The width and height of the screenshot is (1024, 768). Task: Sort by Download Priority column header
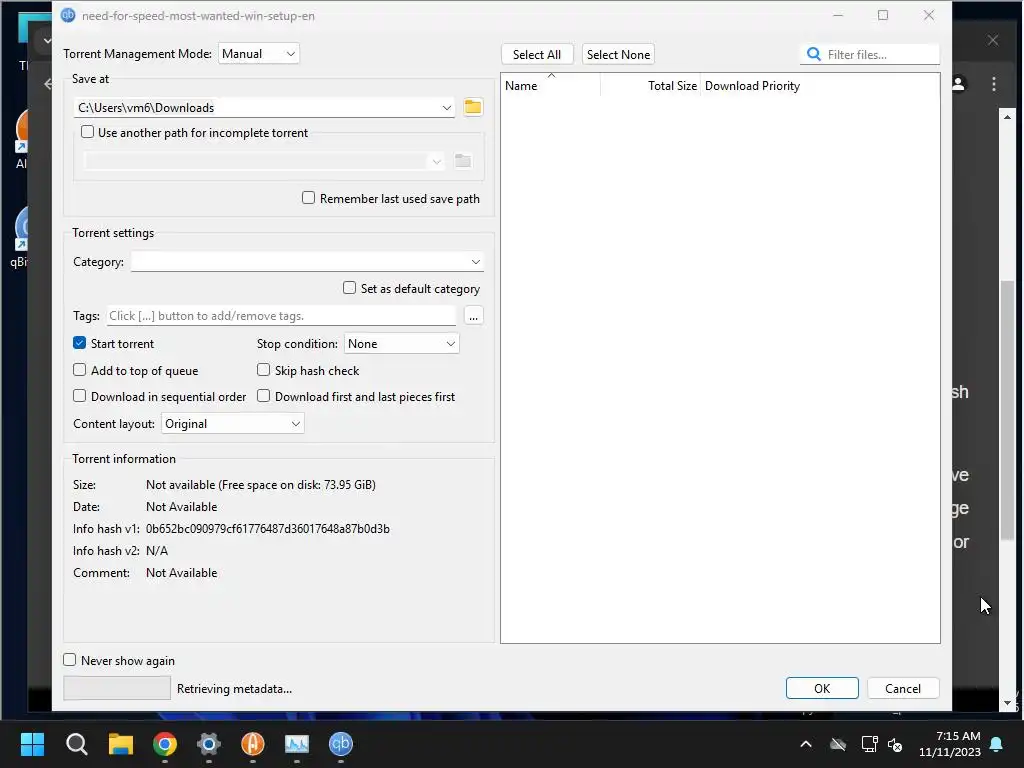pos(752,86)
